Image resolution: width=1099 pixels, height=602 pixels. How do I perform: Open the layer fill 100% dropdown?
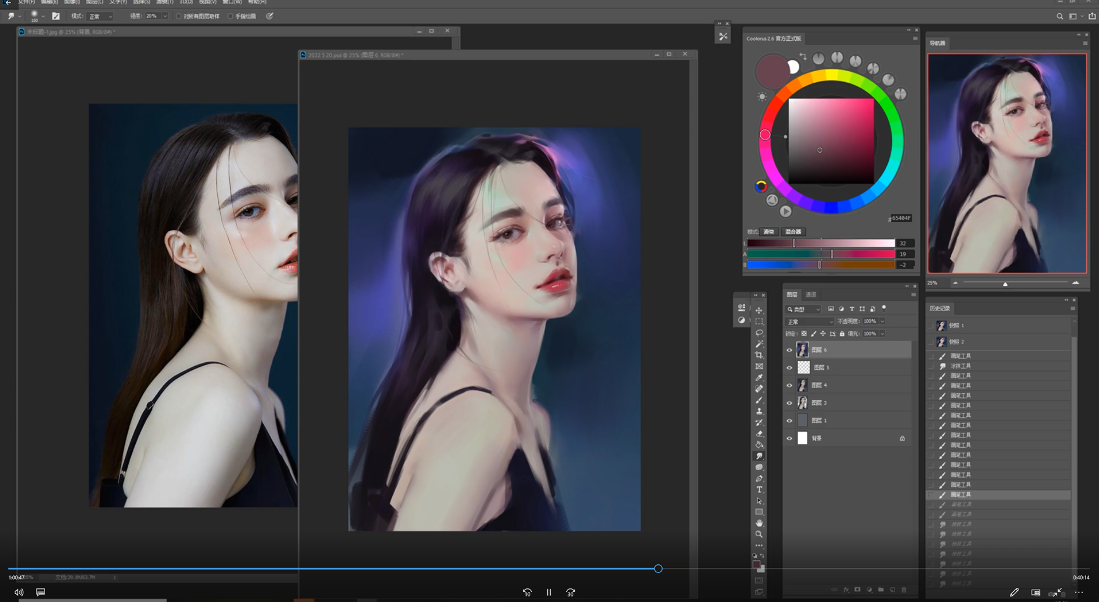882,334
